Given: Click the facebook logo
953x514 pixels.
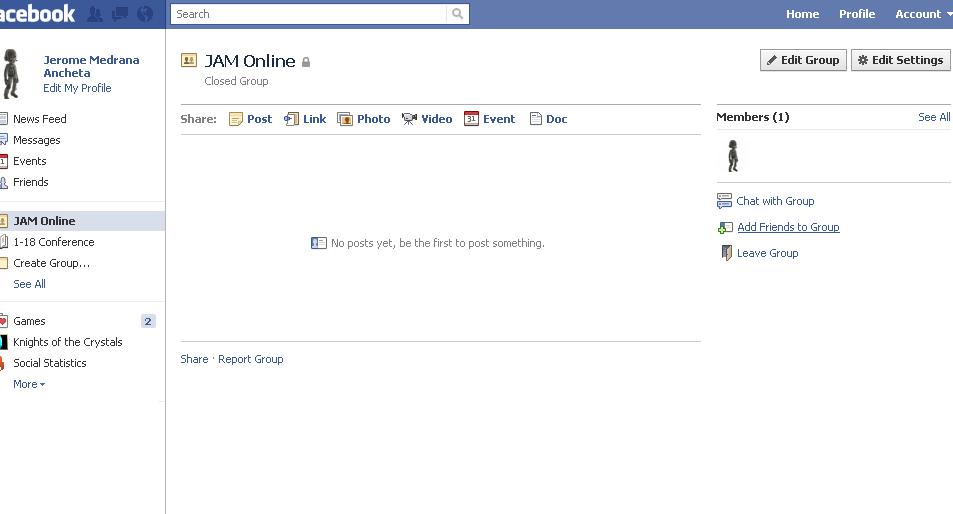Looking at the screenshot, I should tap(38, 13).
